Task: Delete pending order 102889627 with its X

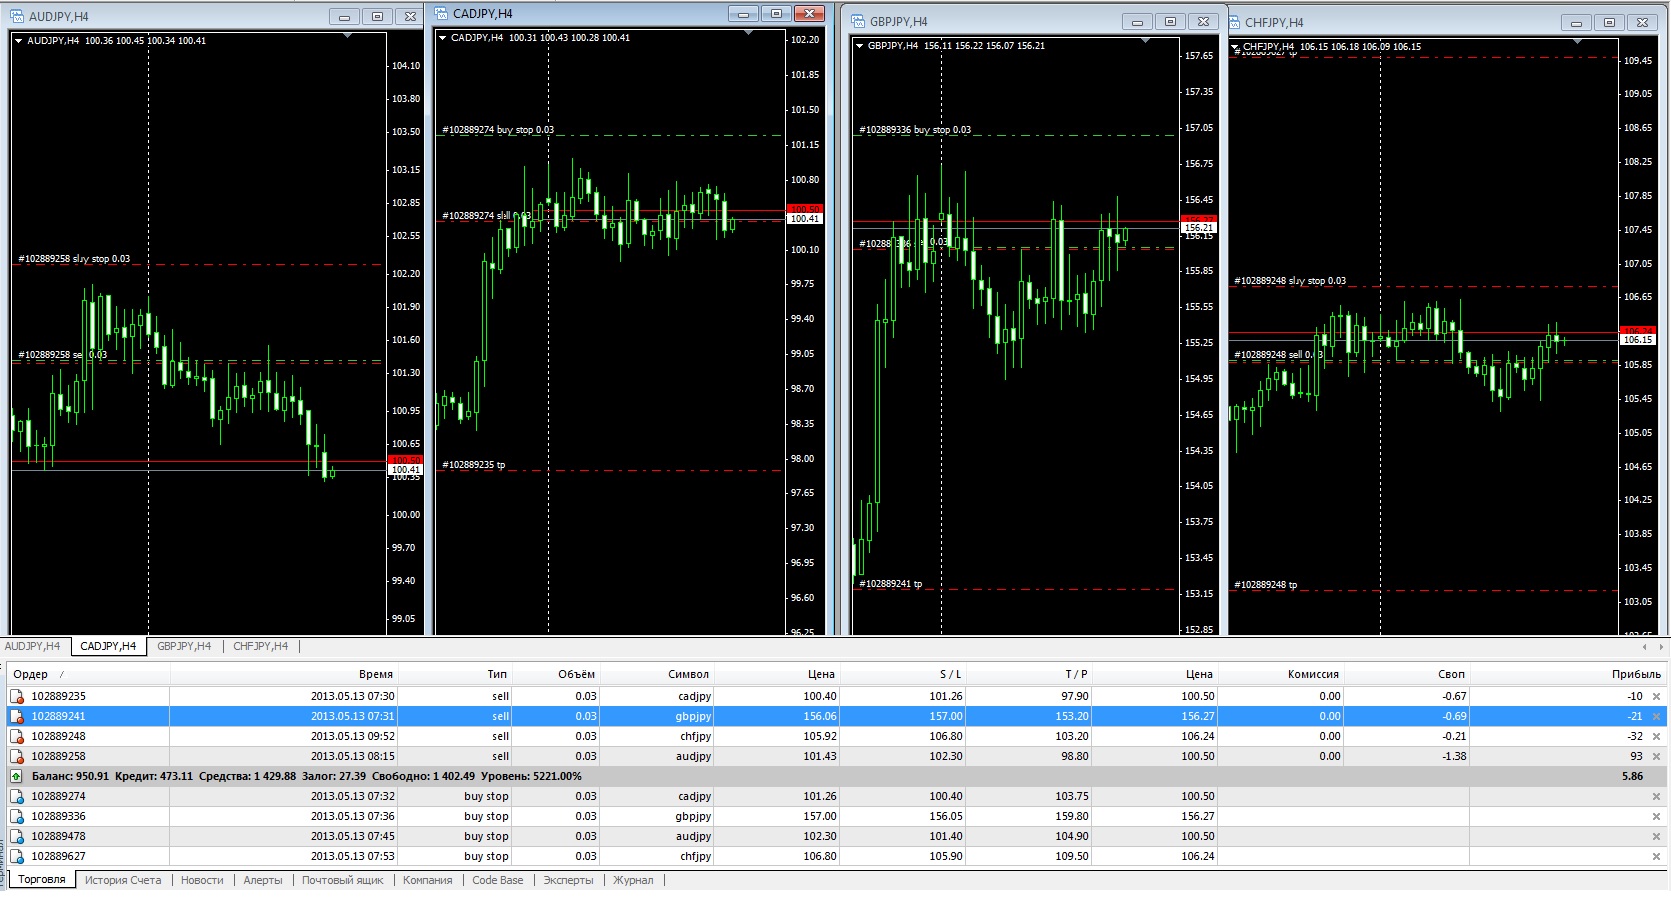Action: click(x=1656, y=856)
